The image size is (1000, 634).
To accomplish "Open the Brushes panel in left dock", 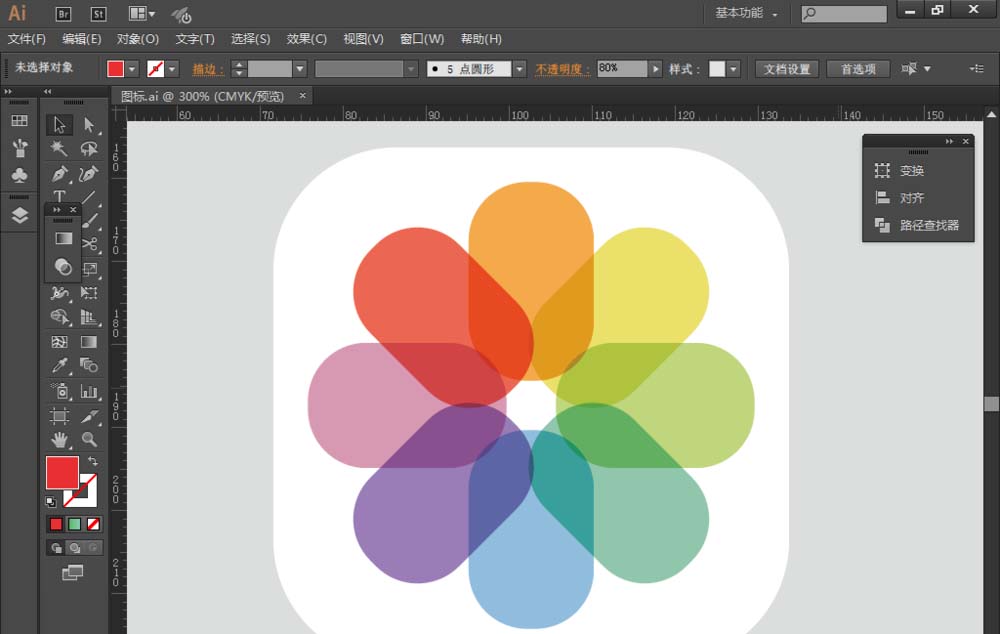I will click(x=19, y=148).
